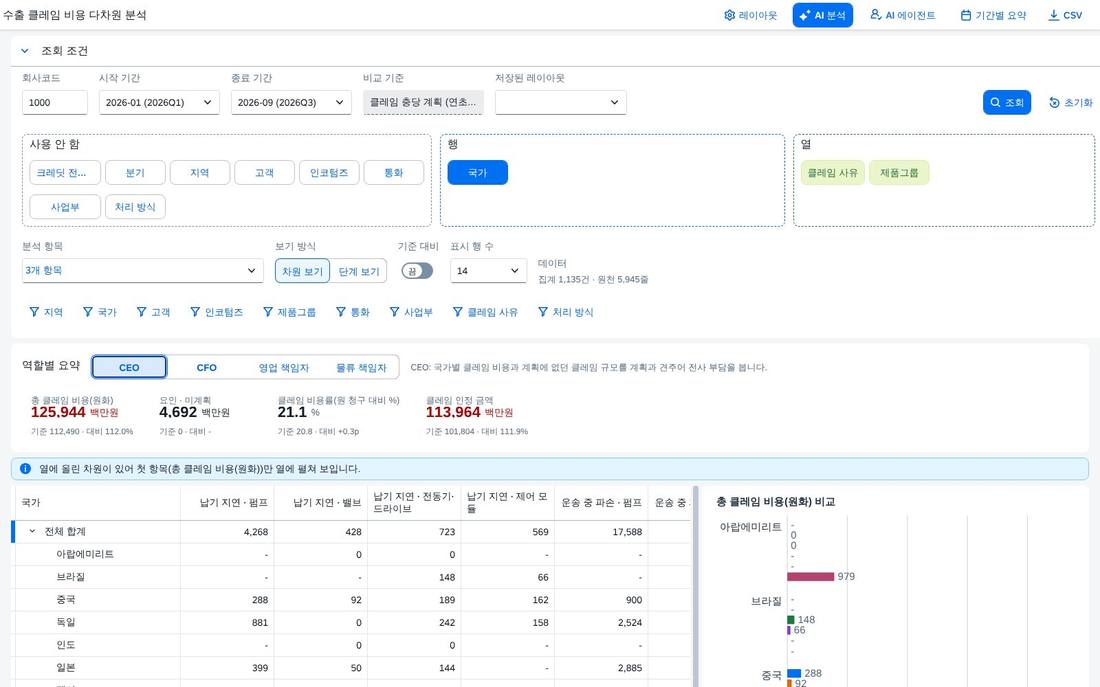
Task: Open the 클레임 사유 filter funnel
Action: [485, 312]
